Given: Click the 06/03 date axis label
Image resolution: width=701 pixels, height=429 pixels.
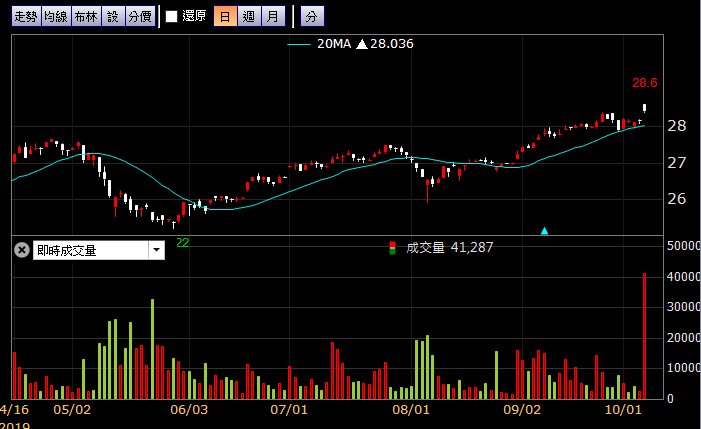Looking at the screenshot, I should coord(189,410).
